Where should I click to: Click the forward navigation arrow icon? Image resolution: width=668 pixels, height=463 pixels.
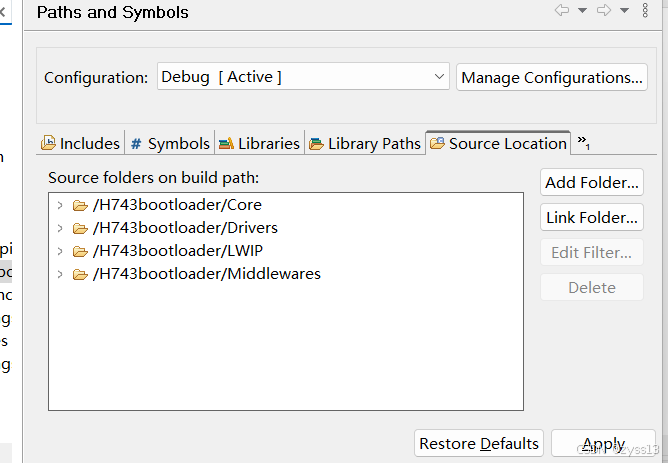coord(604,10)
